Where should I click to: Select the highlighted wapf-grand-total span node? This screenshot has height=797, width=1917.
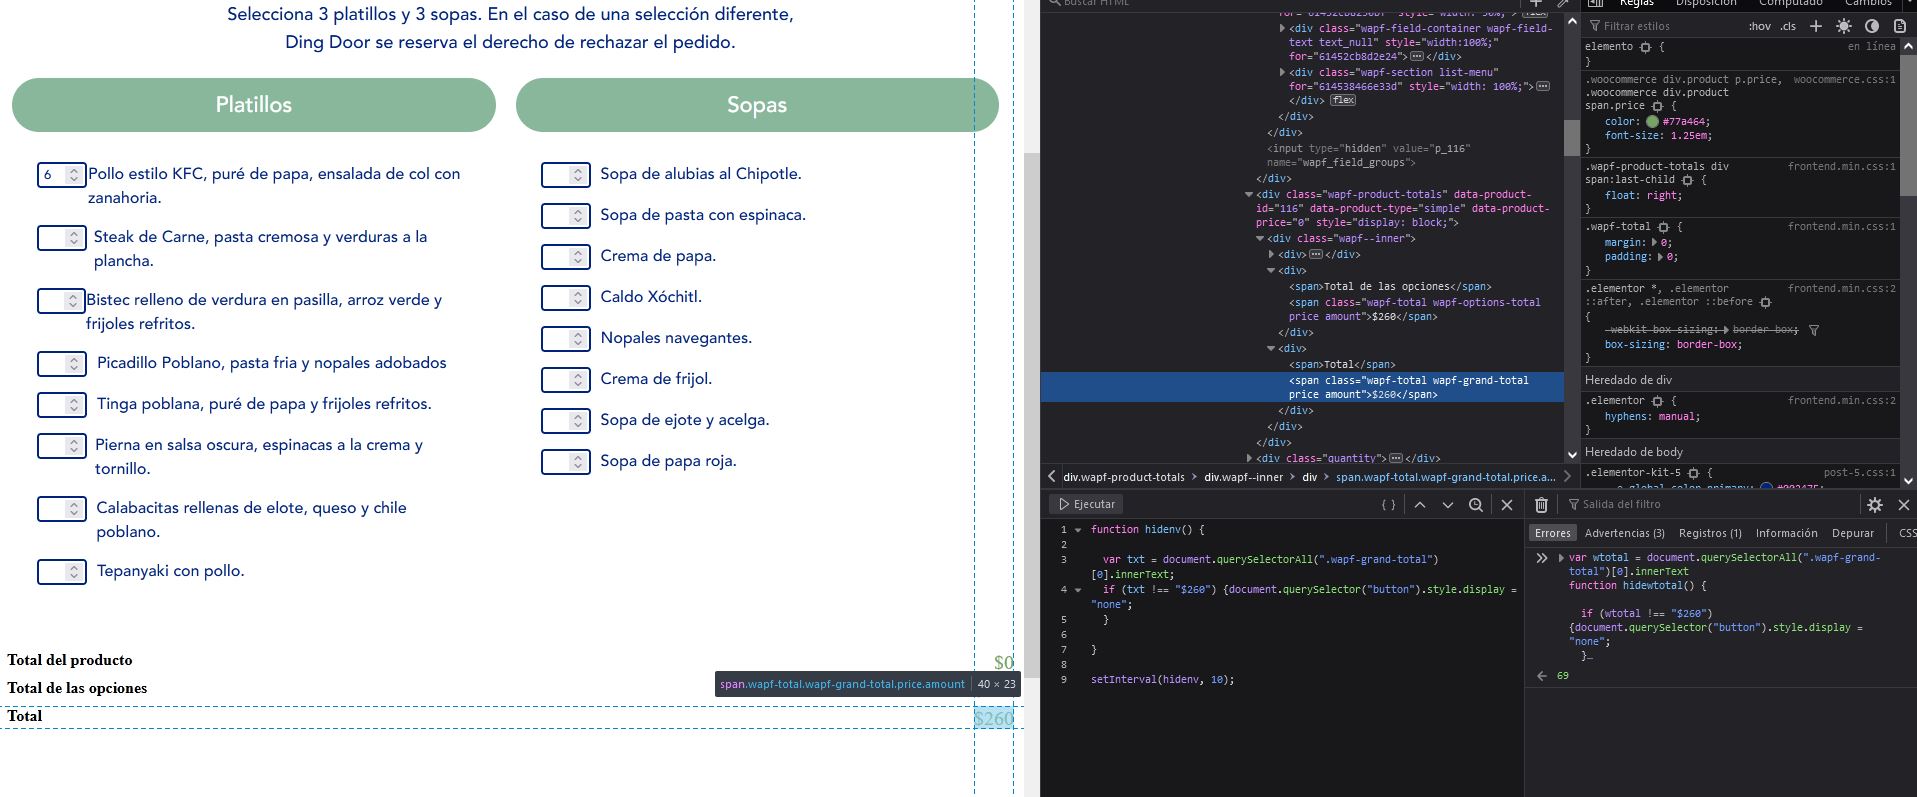(1302, 387)
